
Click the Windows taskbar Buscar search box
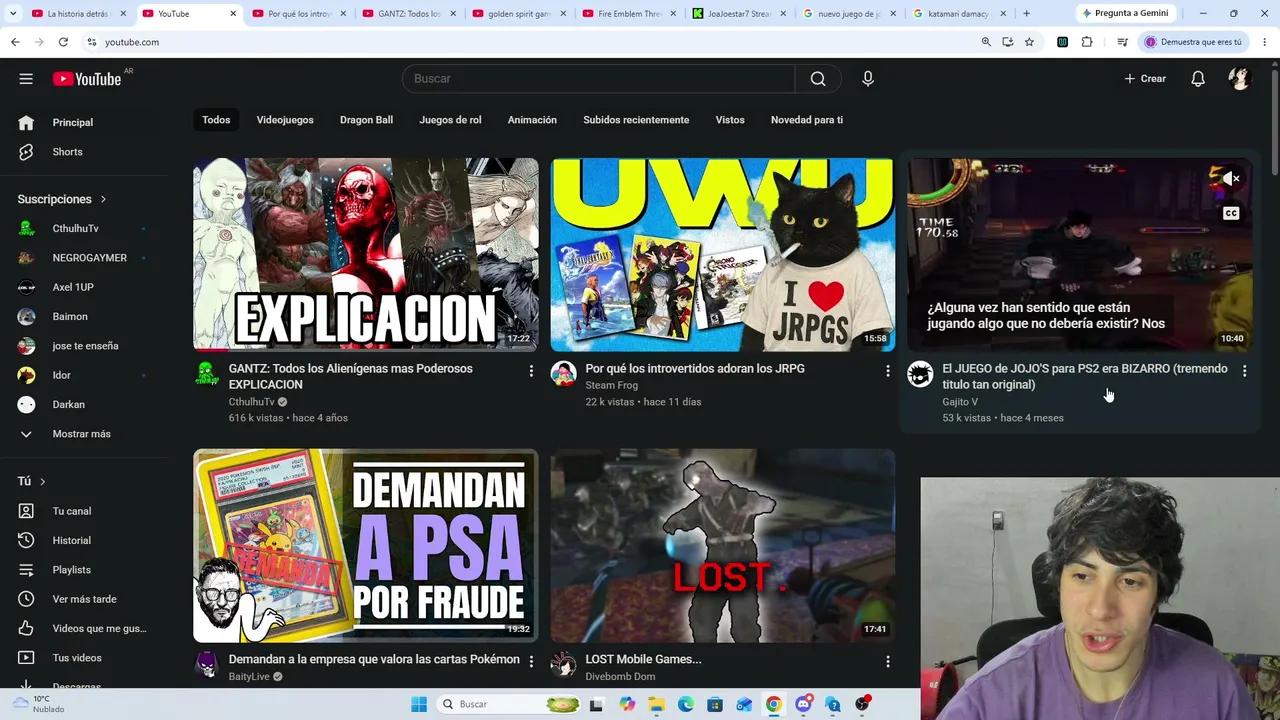[506, 704]
